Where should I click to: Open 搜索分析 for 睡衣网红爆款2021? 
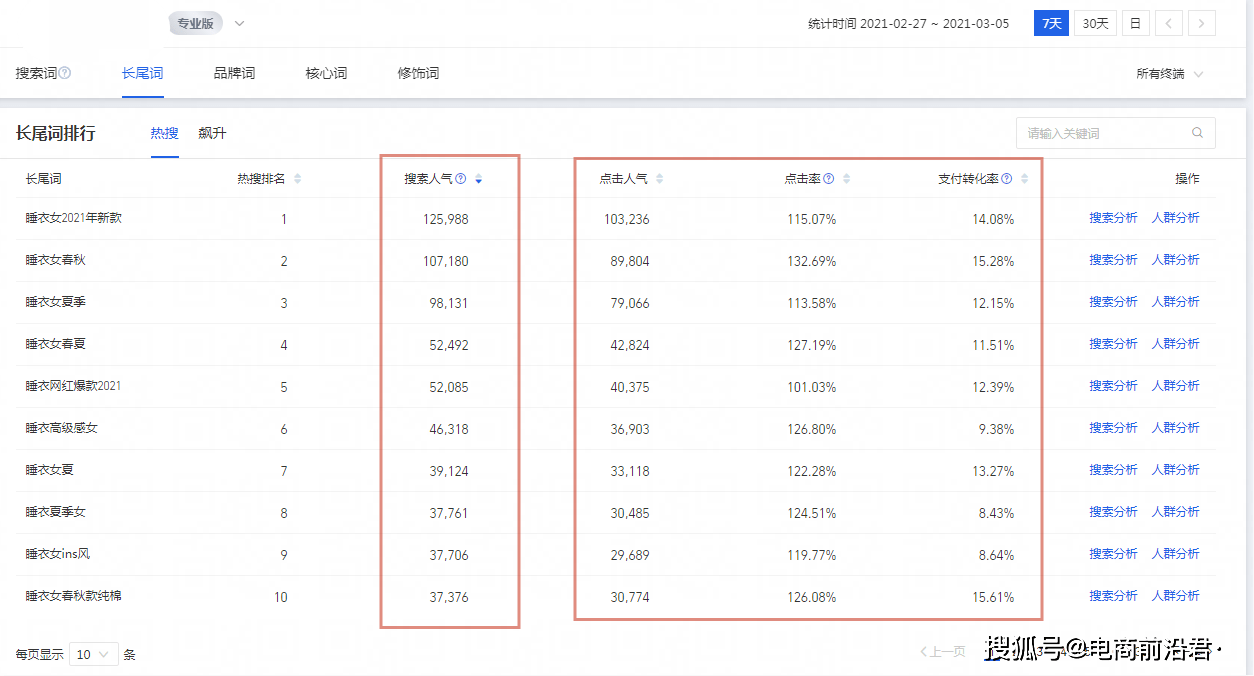pyautogui.click(x=1113, y=386)
